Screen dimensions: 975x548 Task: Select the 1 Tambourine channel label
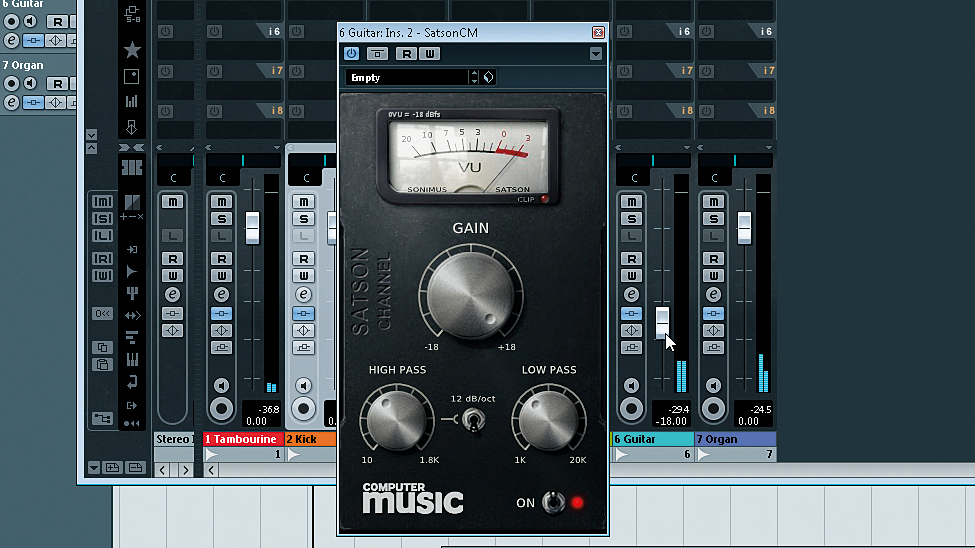tap(243, 439)
